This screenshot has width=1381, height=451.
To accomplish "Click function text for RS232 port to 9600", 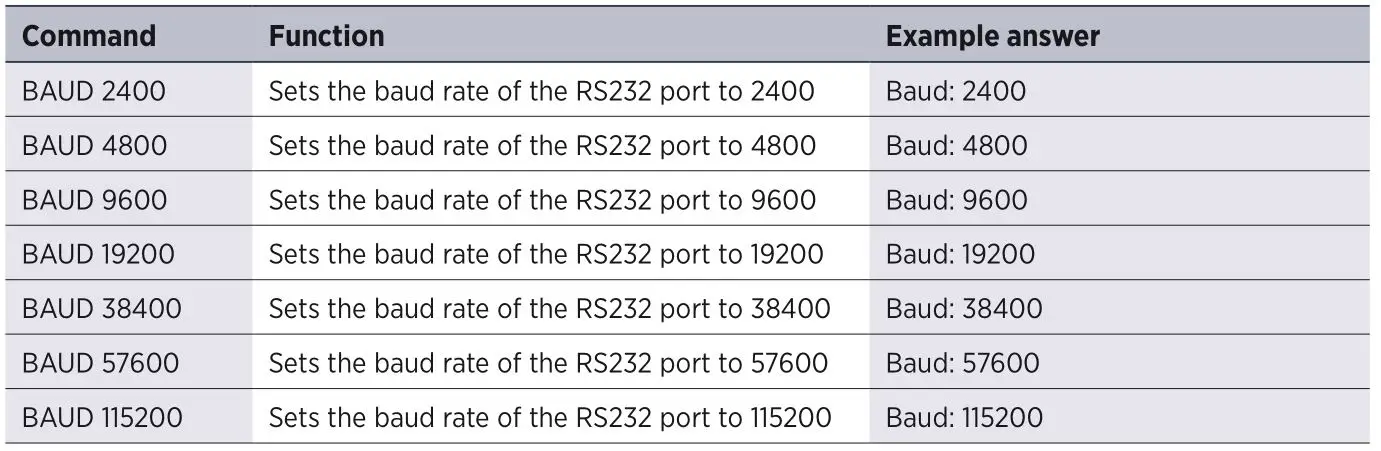I will point(542,200).
